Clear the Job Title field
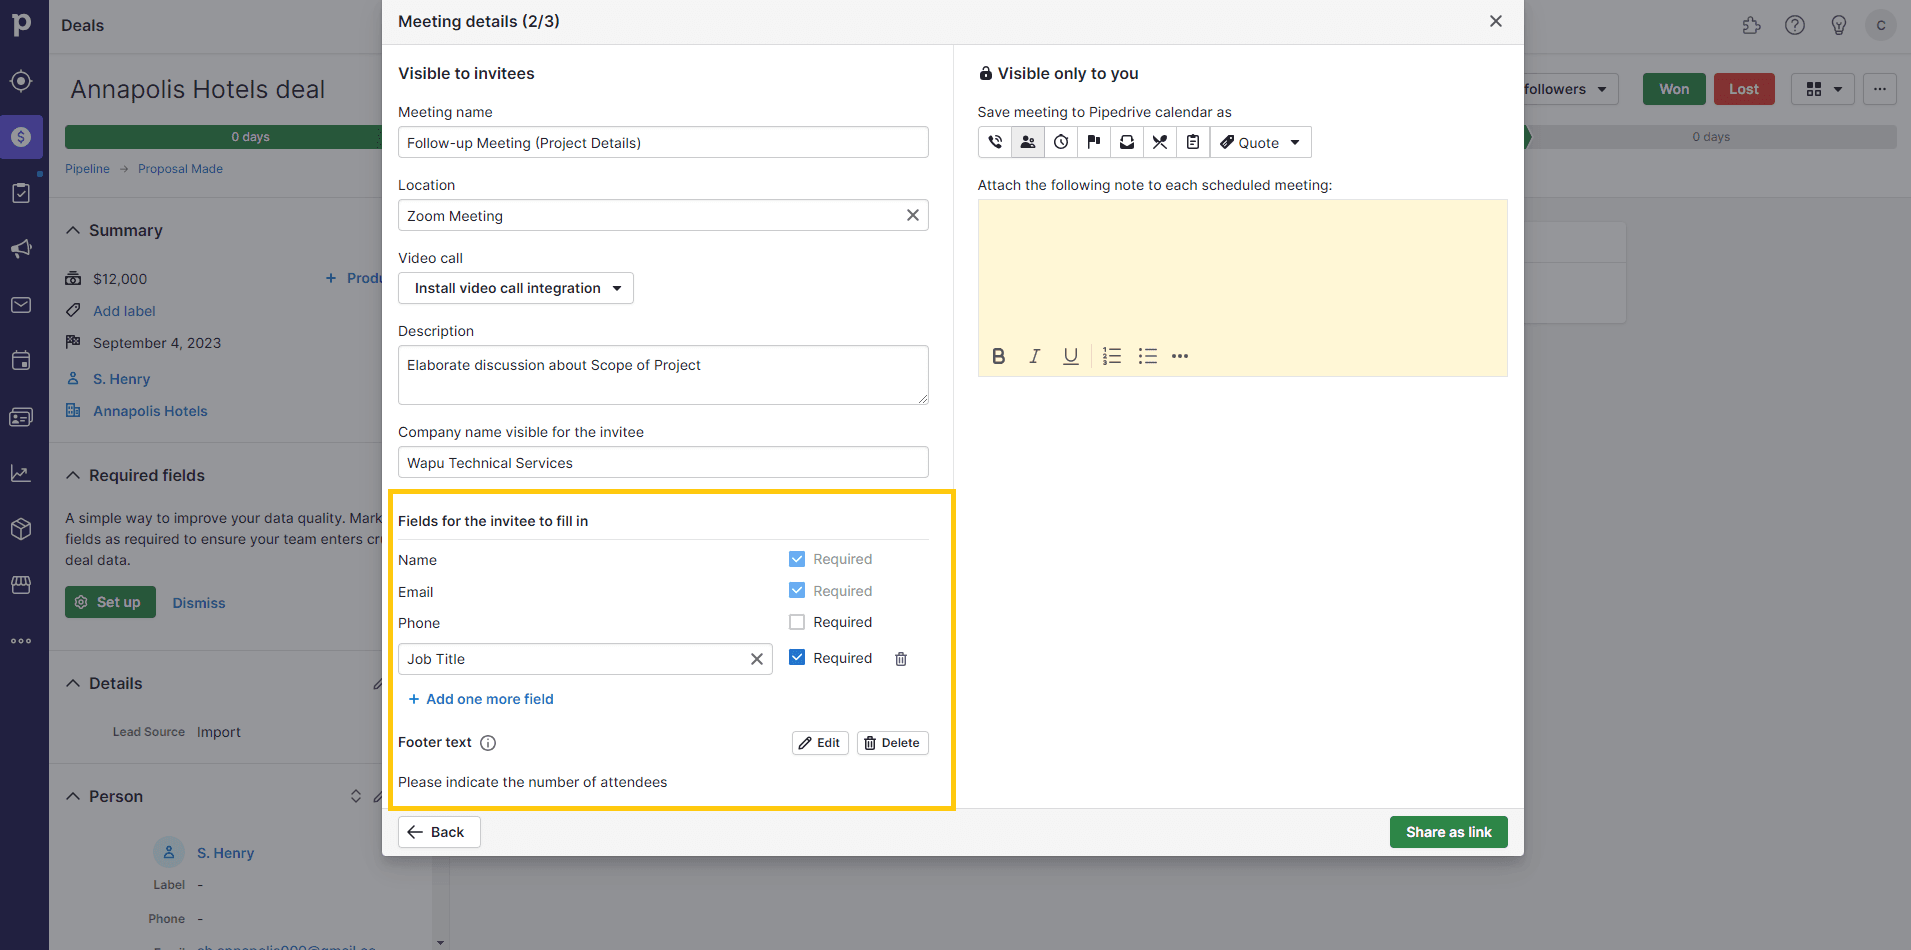This screenshot has height=950, width=1911. click(x=757, y=659)
